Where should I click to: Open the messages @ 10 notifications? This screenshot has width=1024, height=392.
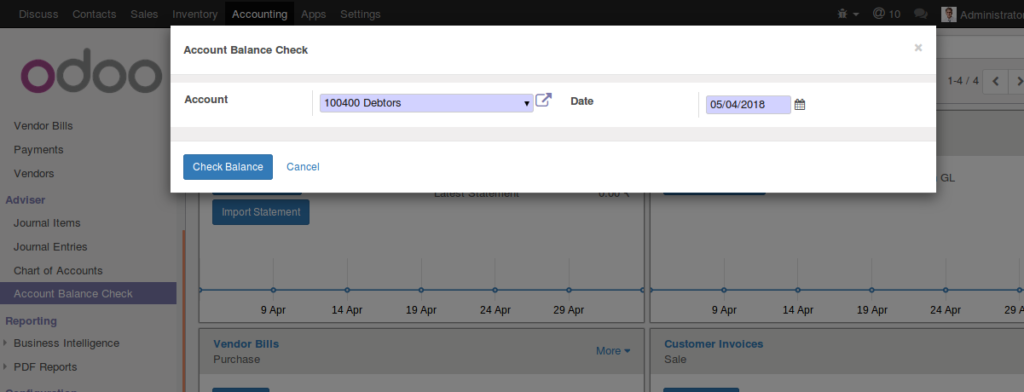[x=886, y=14]
